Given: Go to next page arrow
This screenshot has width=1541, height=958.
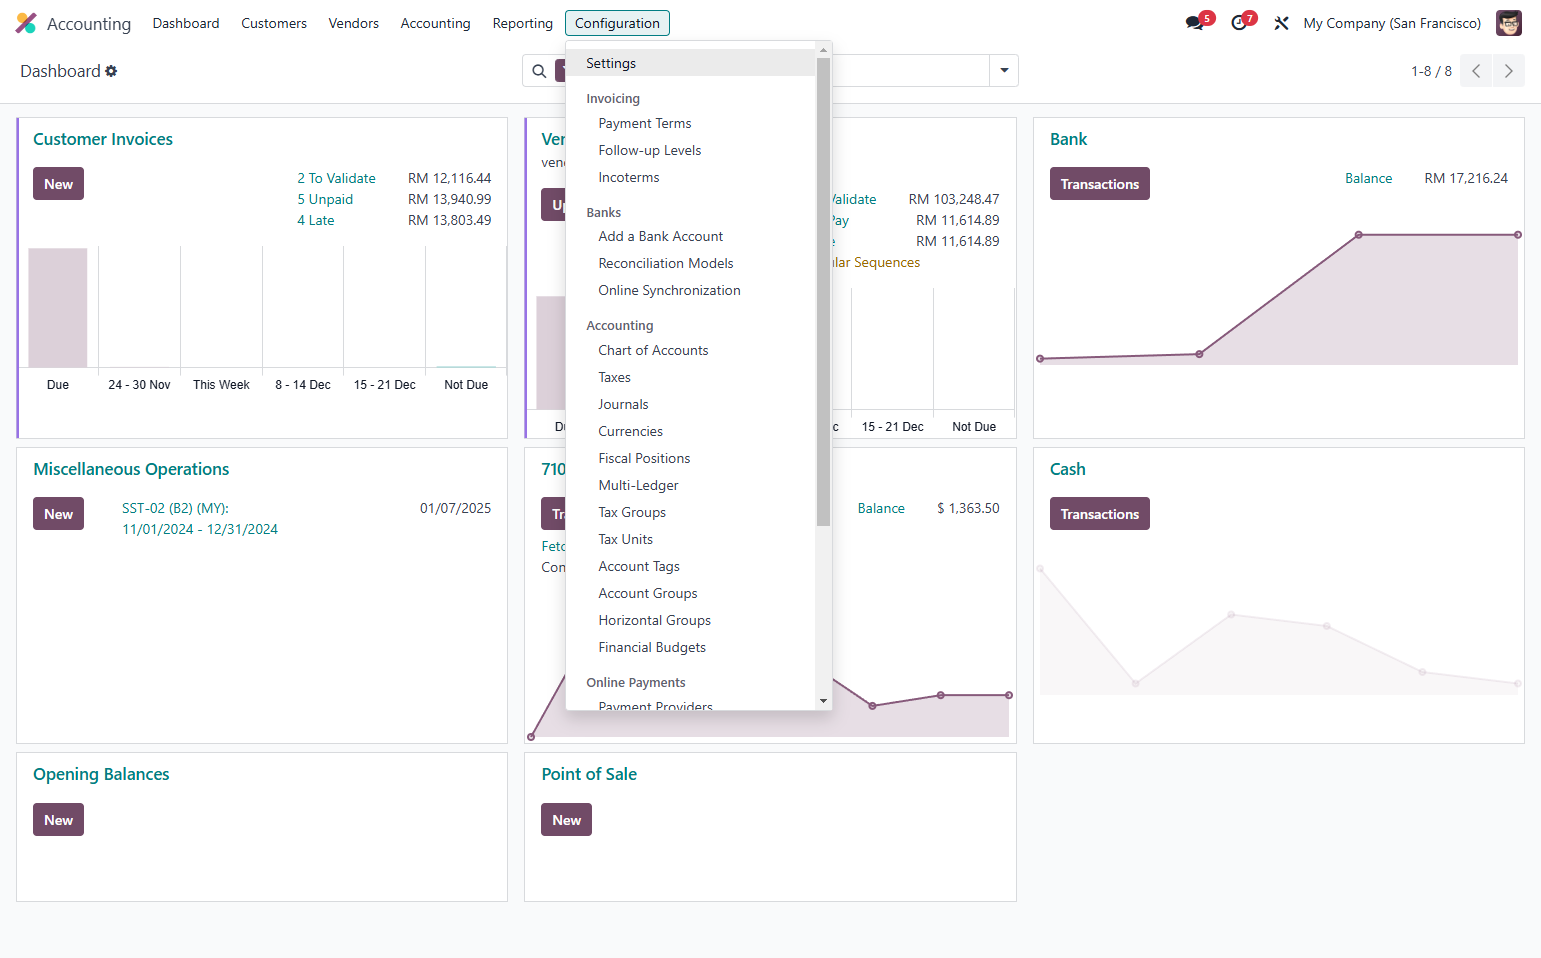Looking at the screenshot, I should pyautogui.click(x=1509, y=71).
